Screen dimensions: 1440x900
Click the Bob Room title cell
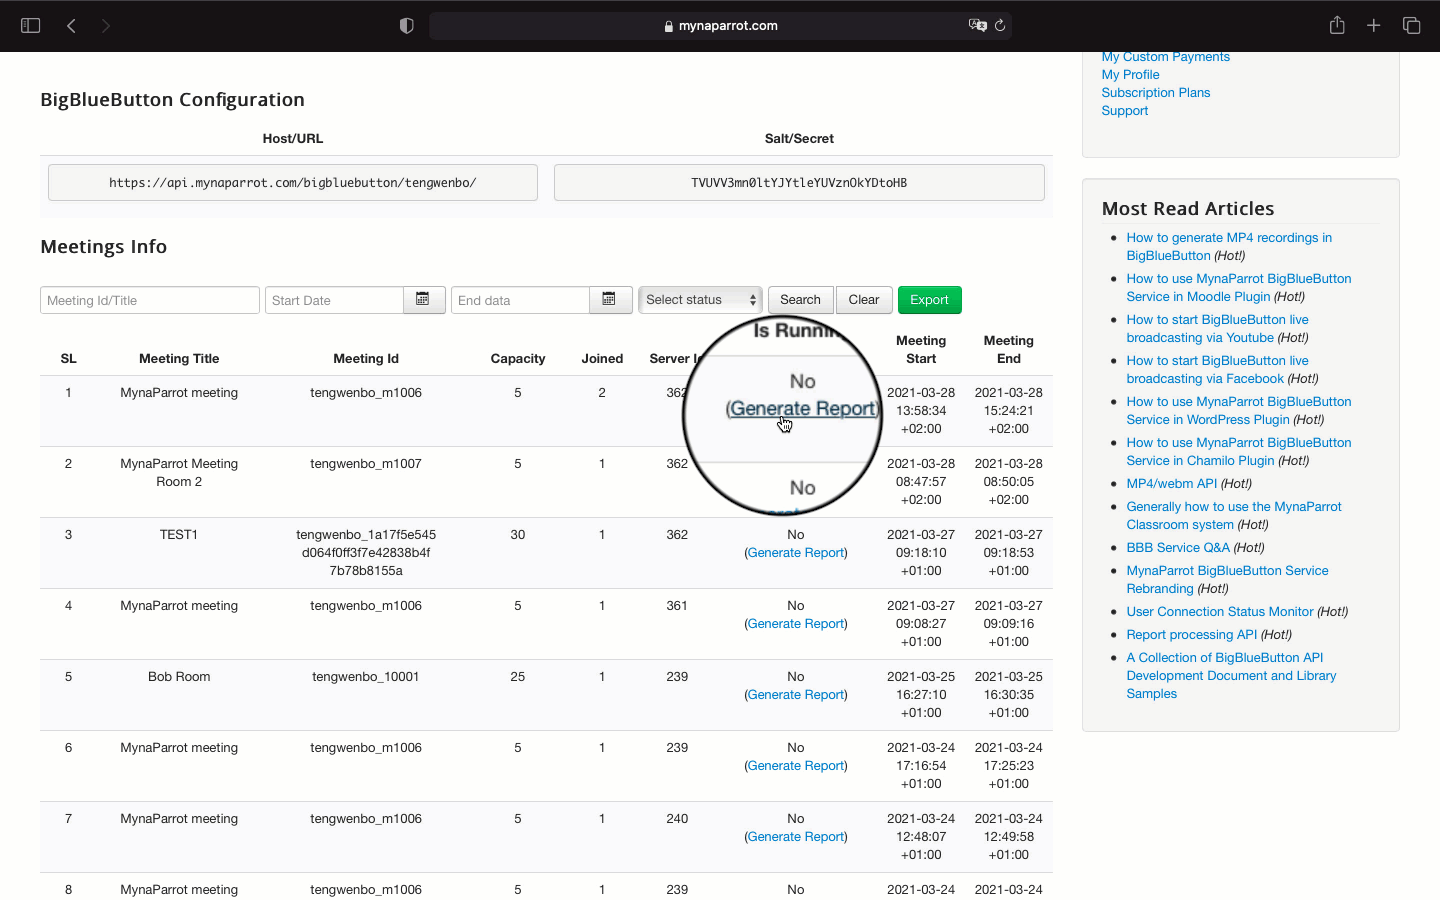click(x=179, y=677)
